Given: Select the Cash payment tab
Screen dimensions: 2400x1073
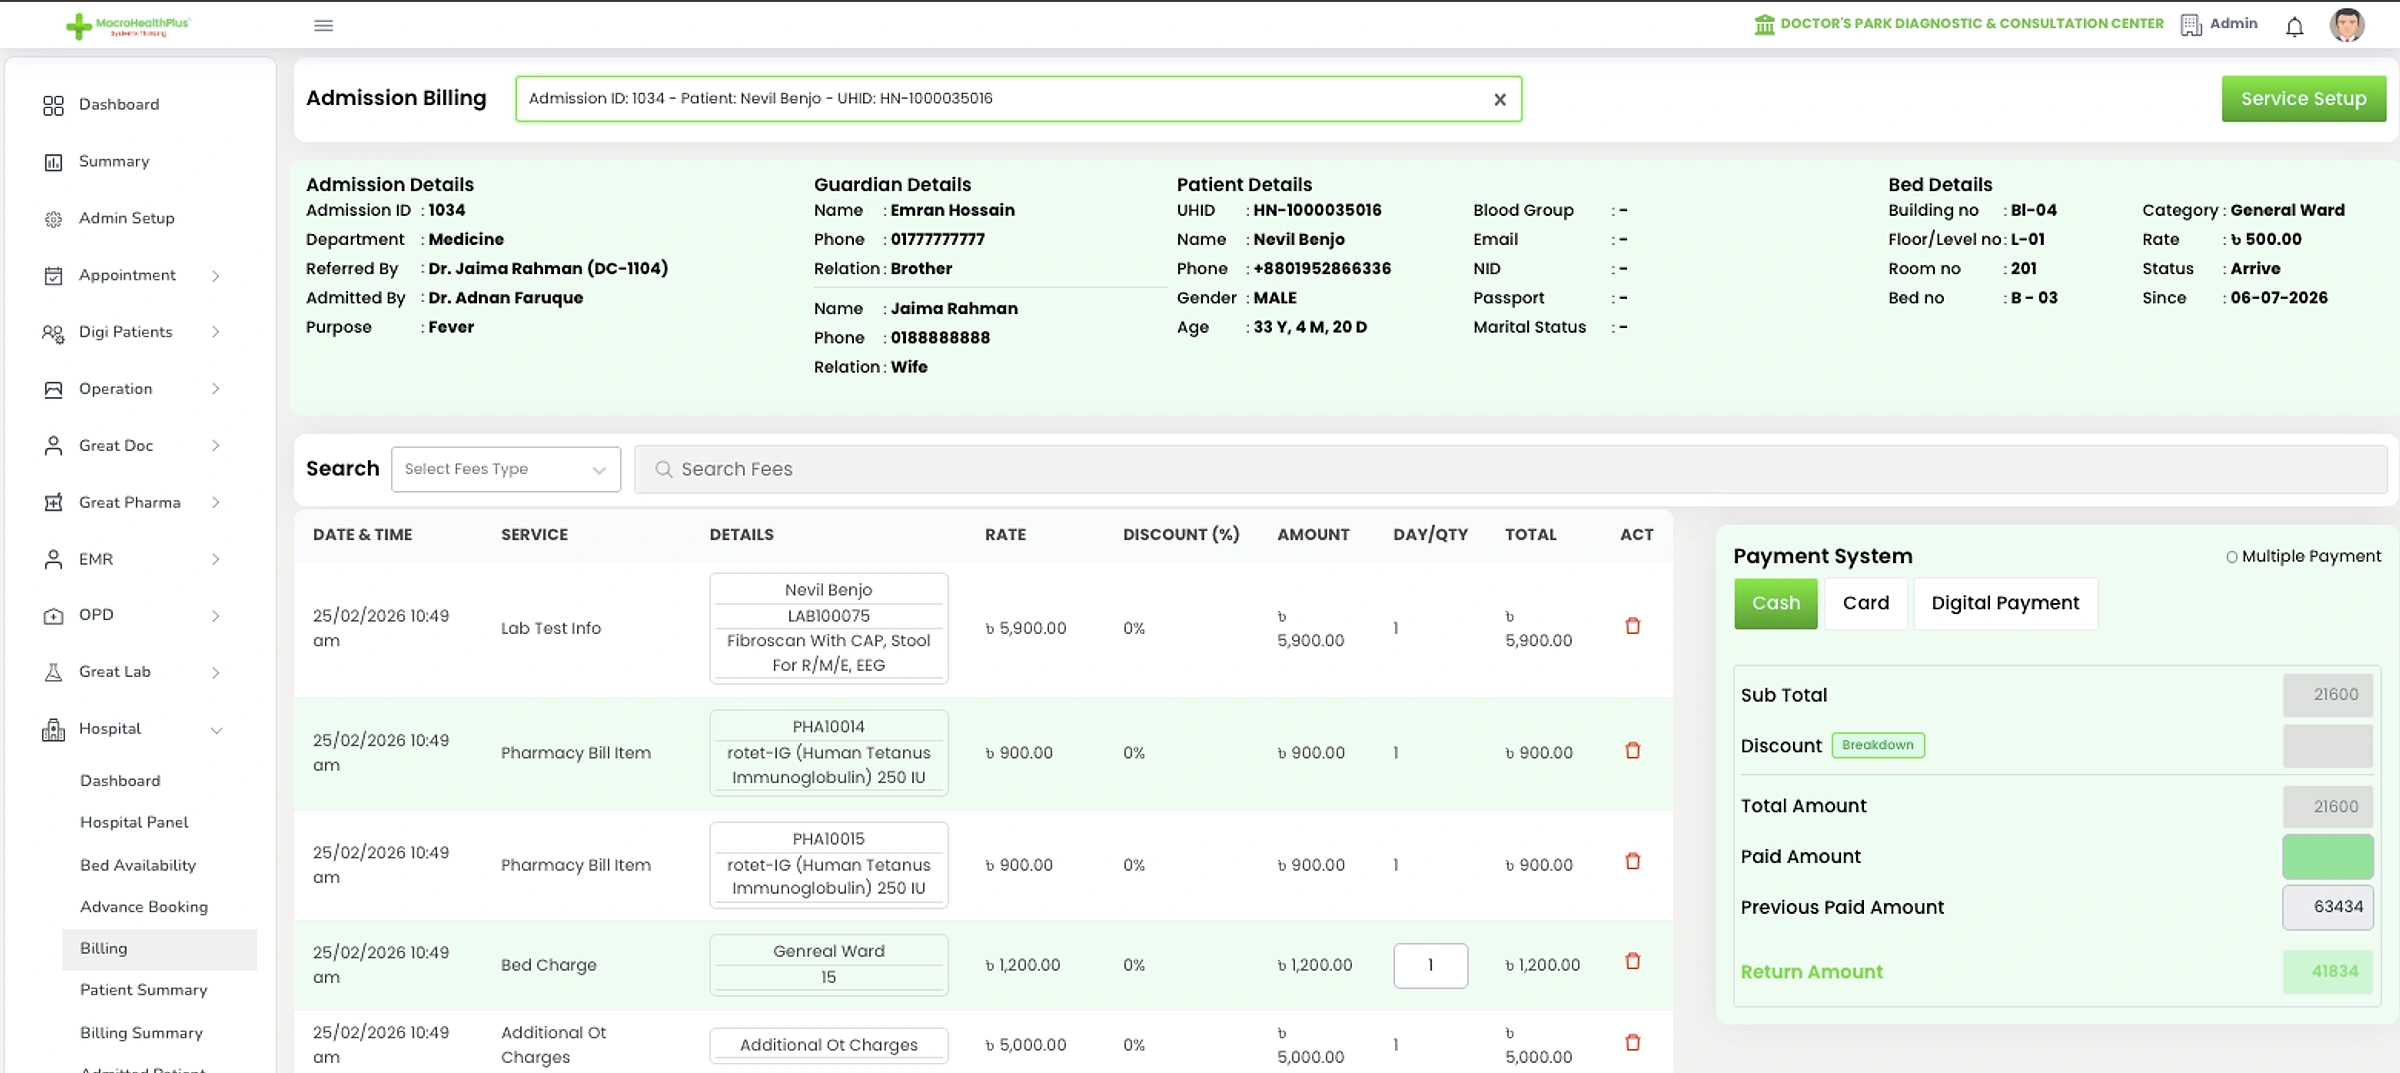Looking at the screenshot, I should (x=1775, y=603).
